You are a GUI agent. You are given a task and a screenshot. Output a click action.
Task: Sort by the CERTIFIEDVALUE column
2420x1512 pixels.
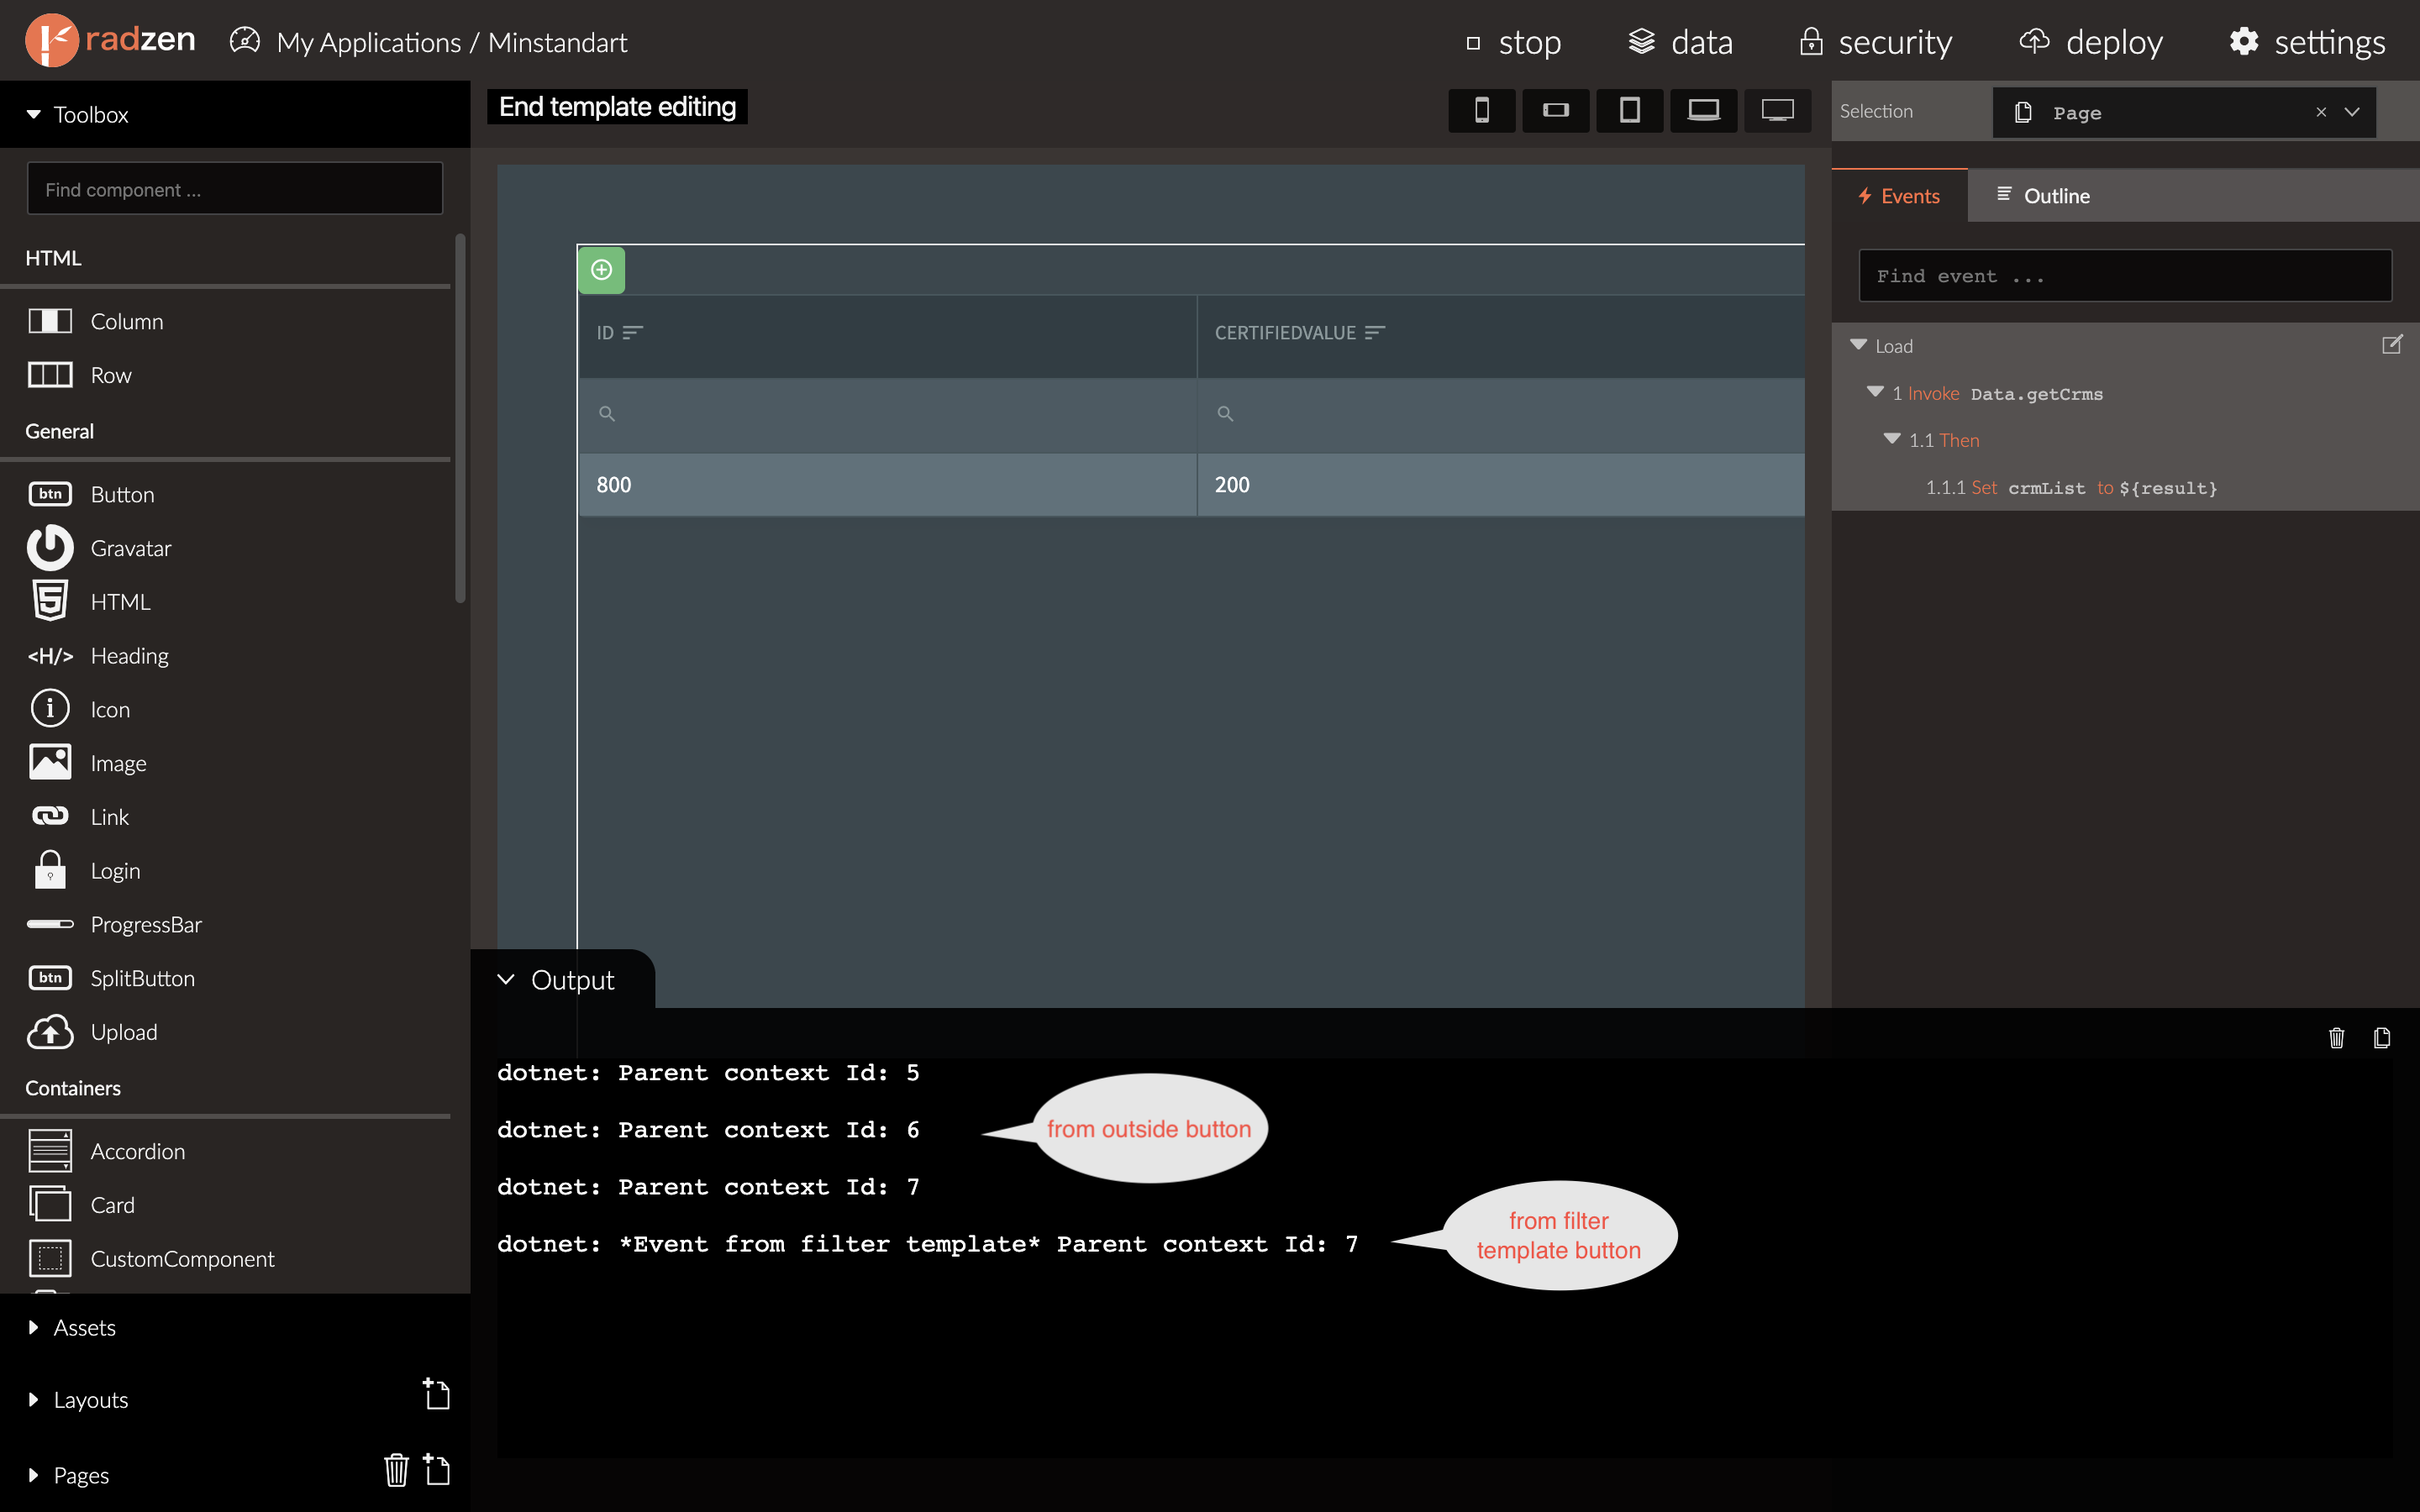(1374, 333)
